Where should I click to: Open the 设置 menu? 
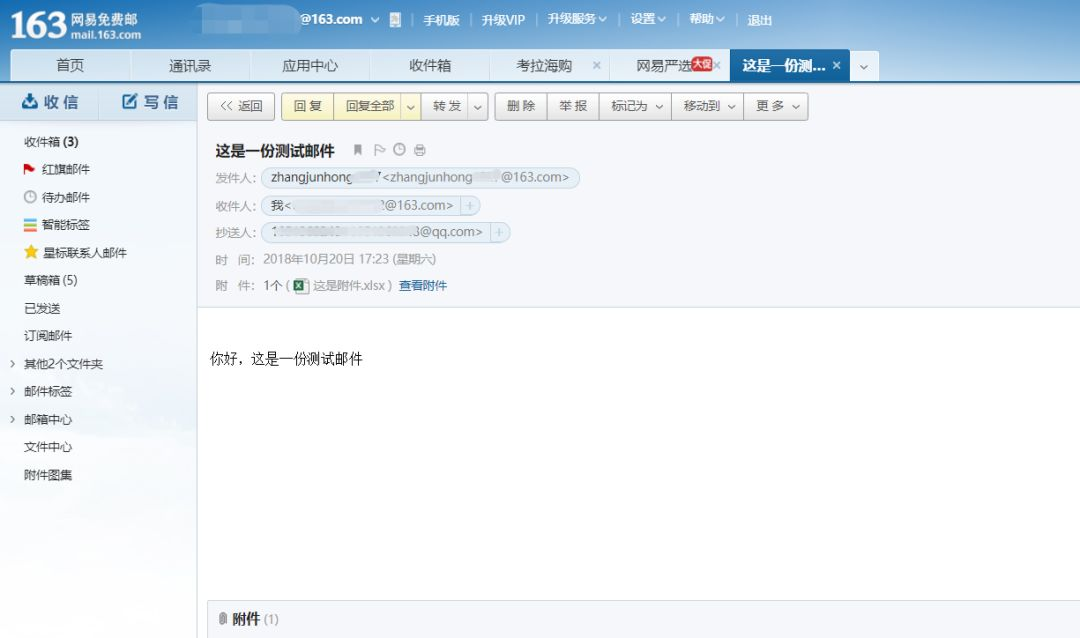(x=648, y=19)
